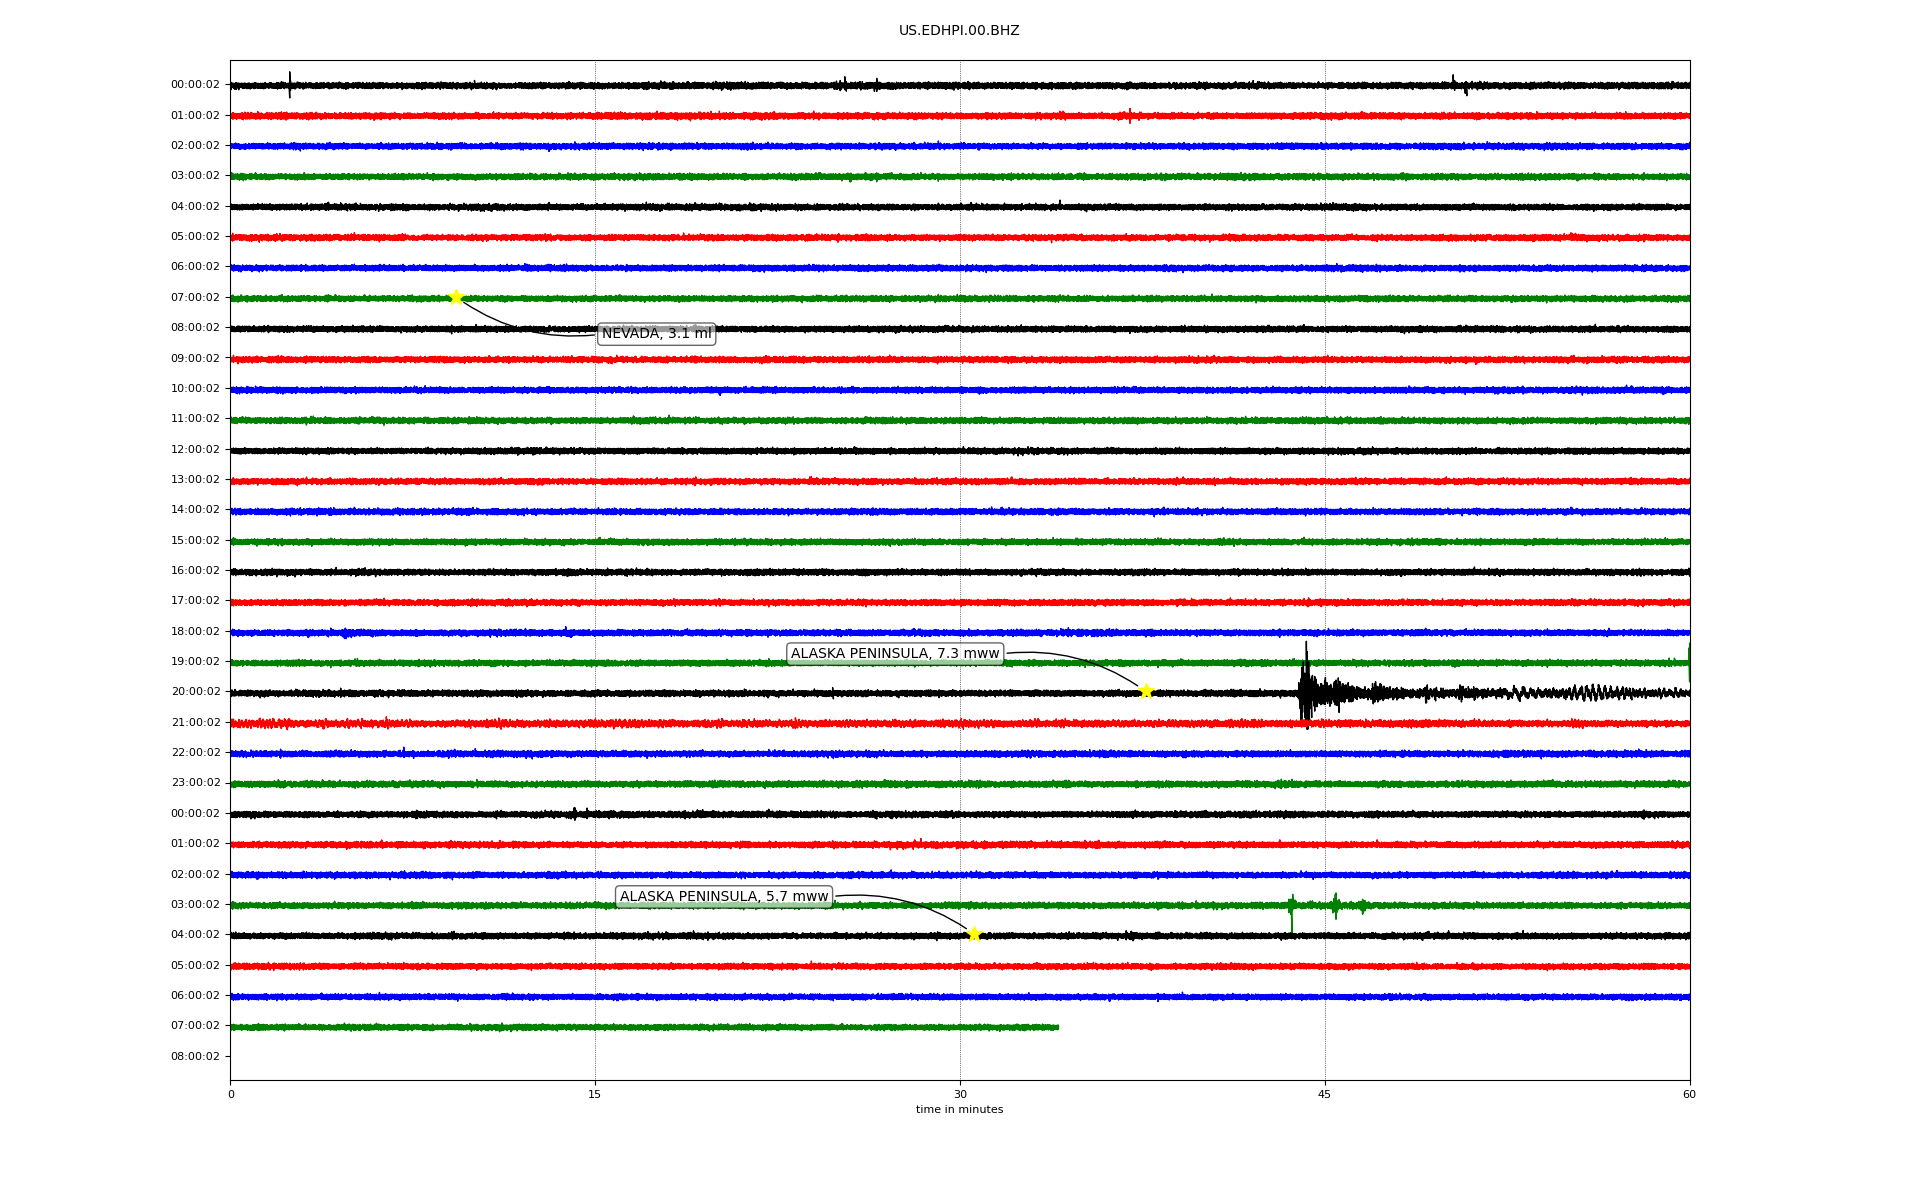Click the 0 tick label on the x-axis
Image resolution: width=1920 pixels, height=1200 pixels.
tap(231, 1094)
